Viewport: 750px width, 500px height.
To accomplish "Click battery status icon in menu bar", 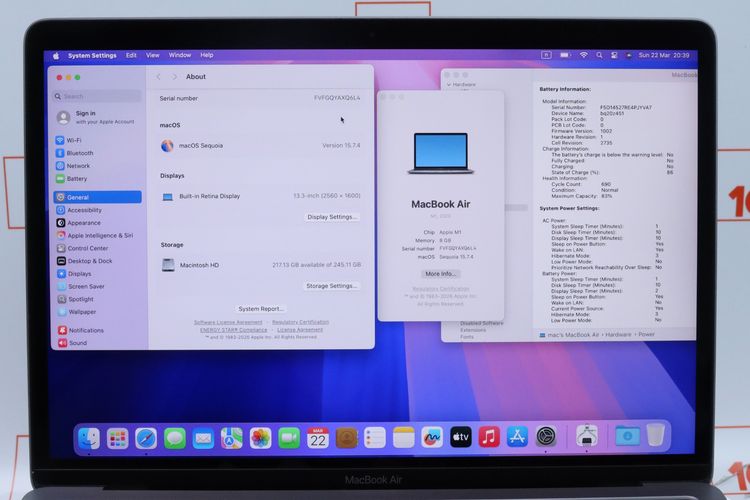I will point(565,55).
